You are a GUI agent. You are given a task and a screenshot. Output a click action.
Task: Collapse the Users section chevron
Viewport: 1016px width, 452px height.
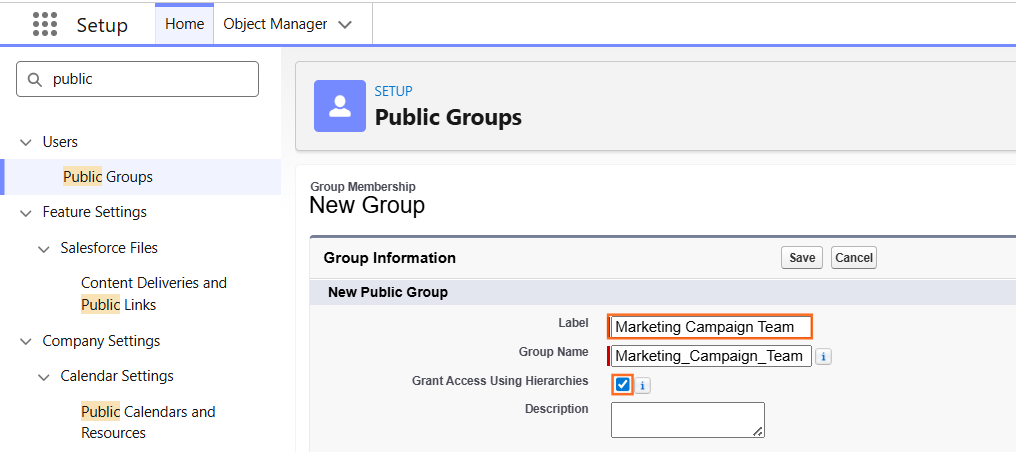tap(26, 142)
